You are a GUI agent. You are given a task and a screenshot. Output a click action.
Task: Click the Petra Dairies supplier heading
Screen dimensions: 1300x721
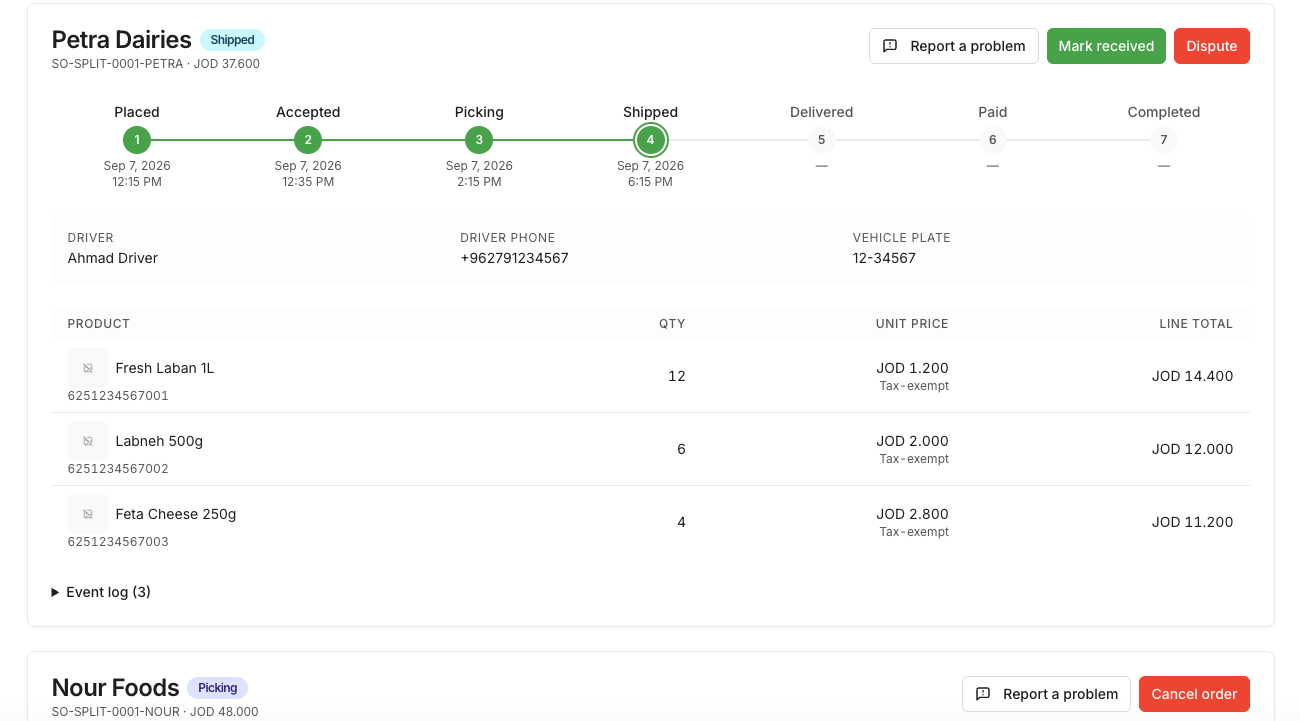point(122,40)
